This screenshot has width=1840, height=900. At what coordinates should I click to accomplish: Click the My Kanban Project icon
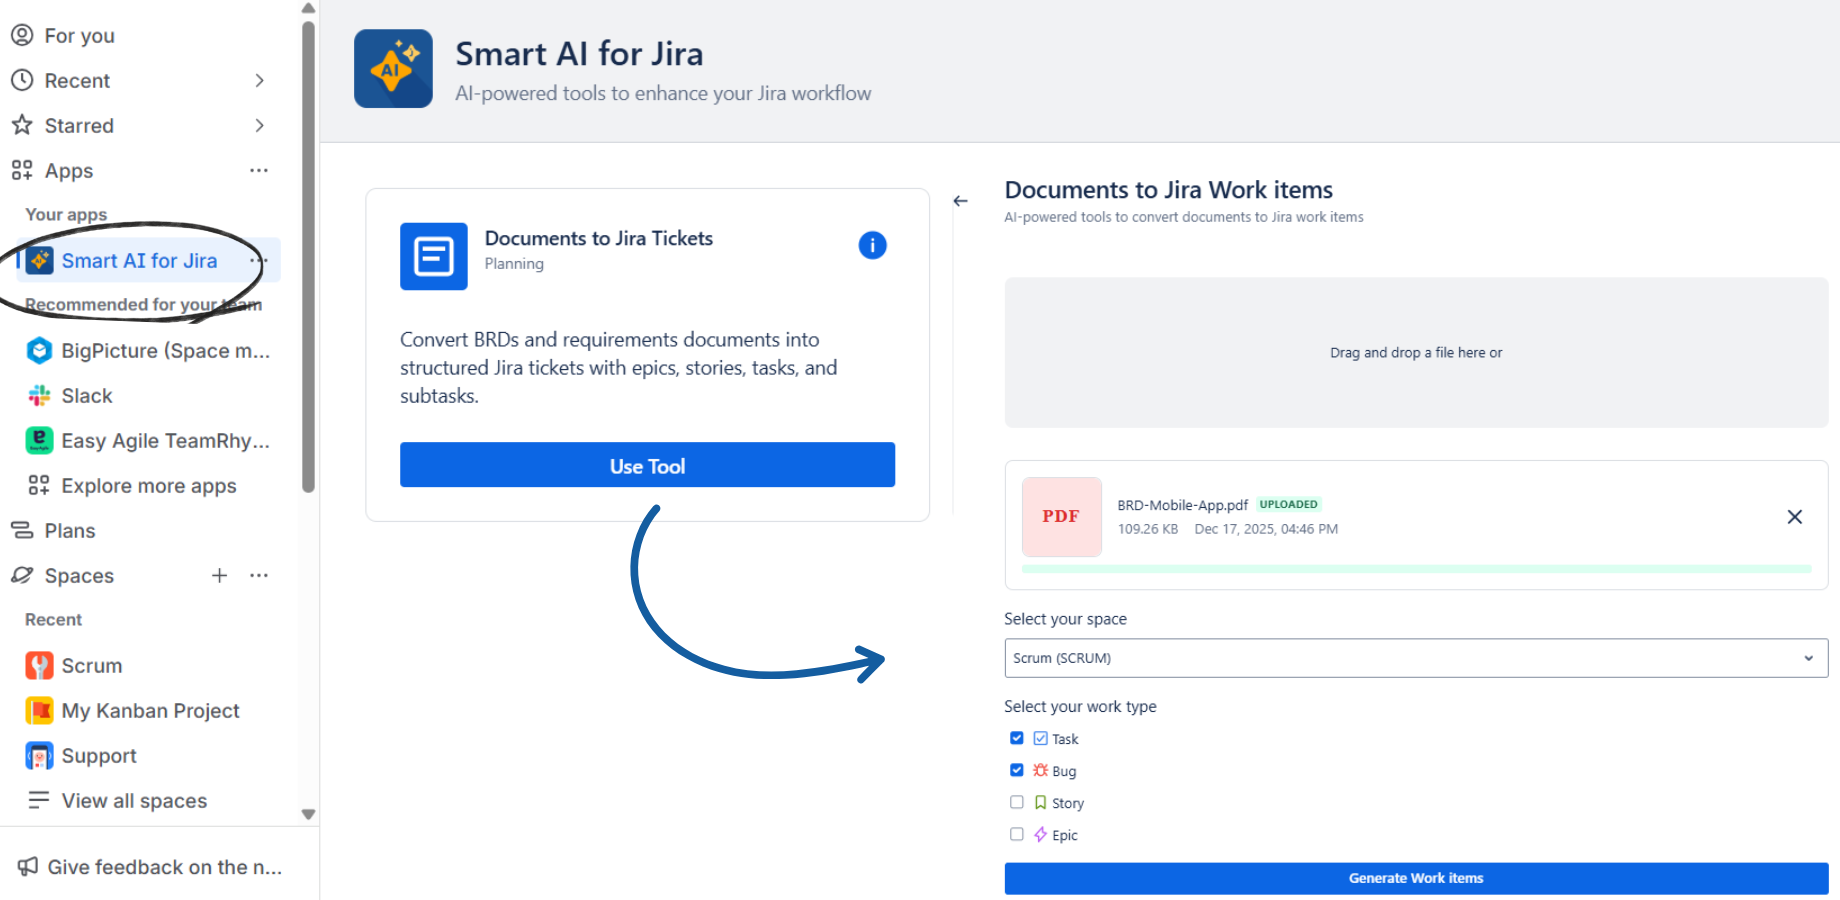click(x=38, y=710)
